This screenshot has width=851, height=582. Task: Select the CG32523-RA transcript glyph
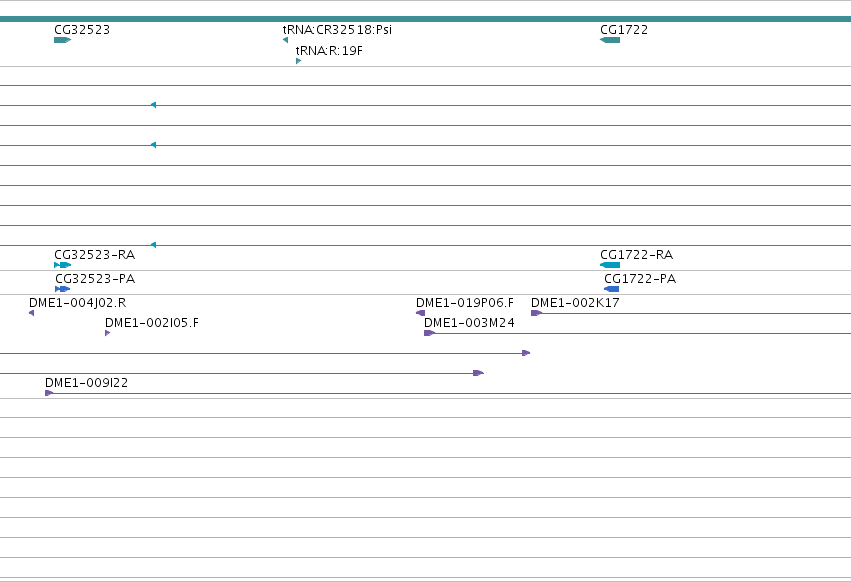click(x=62, y=265)
